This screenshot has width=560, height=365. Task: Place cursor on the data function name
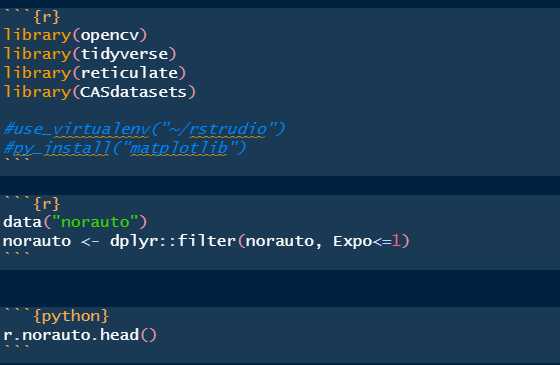[22, 222]
